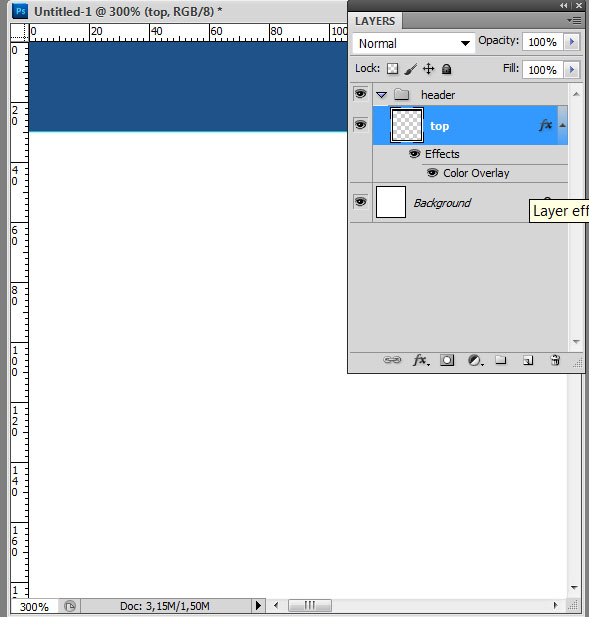Click the top layer thumbnail
Viewport: 589px width, 617px height.
pyautogui.click(x=407, y=125)
